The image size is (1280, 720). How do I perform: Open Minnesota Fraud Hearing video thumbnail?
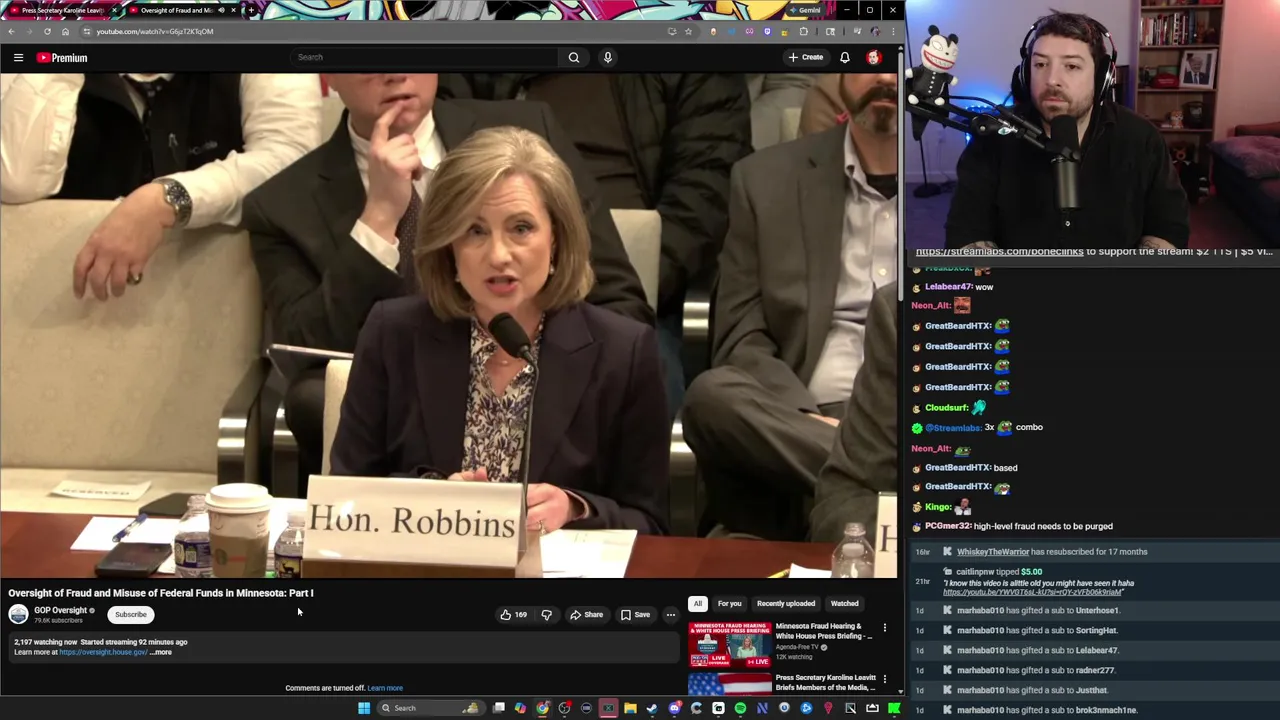tap(730, 644)
